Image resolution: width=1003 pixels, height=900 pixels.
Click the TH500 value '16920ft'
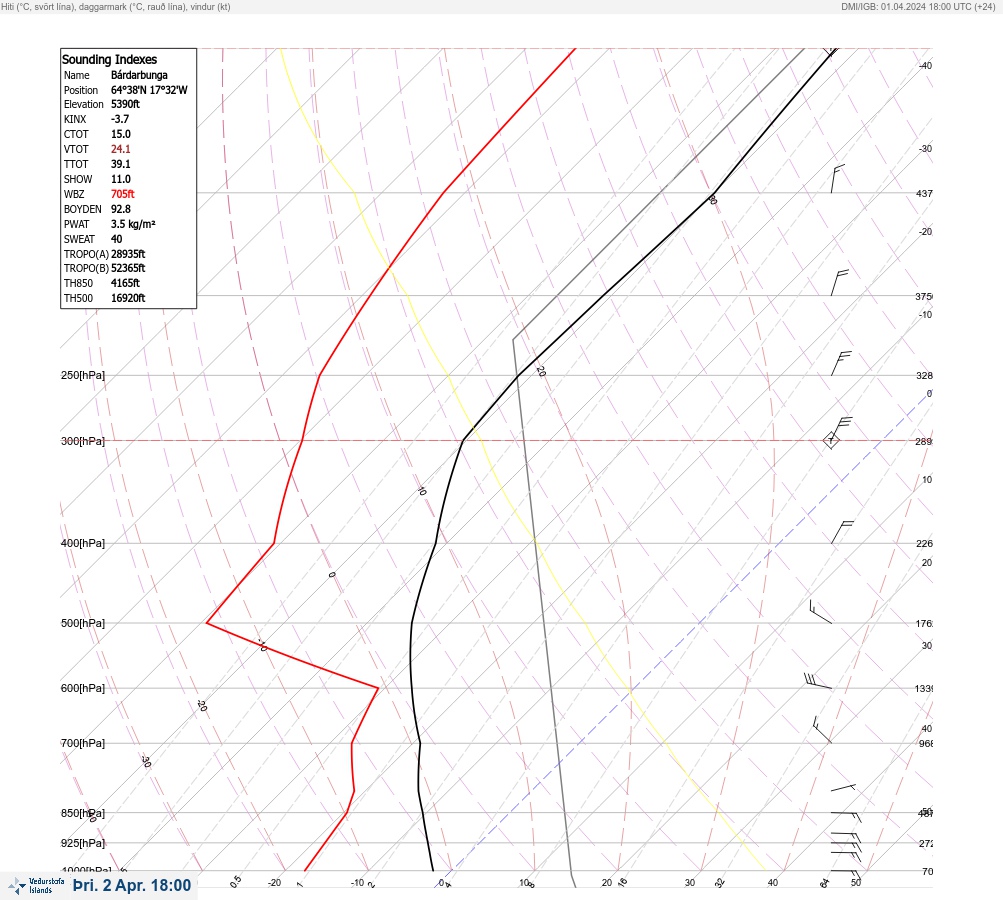pyautogui.click(x=128, y=298)
